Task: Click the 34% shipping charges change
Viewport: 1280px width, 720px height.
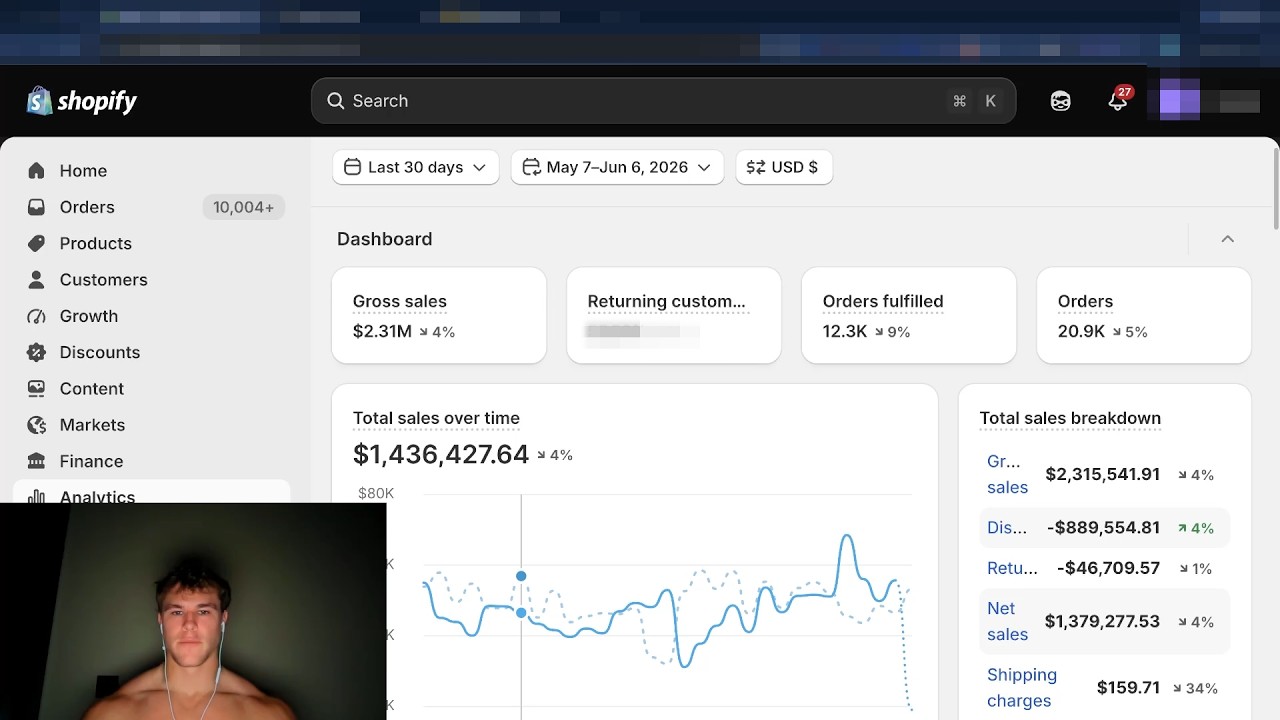Action: (x=1195, y=688)
